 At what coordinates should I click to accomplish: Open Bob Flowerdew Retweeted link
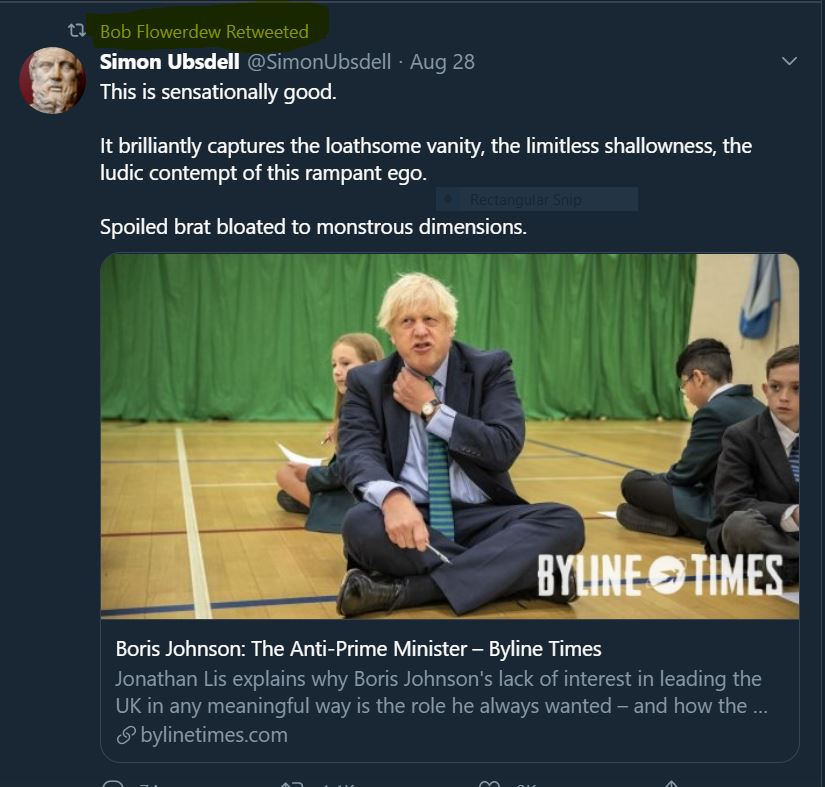204,32
